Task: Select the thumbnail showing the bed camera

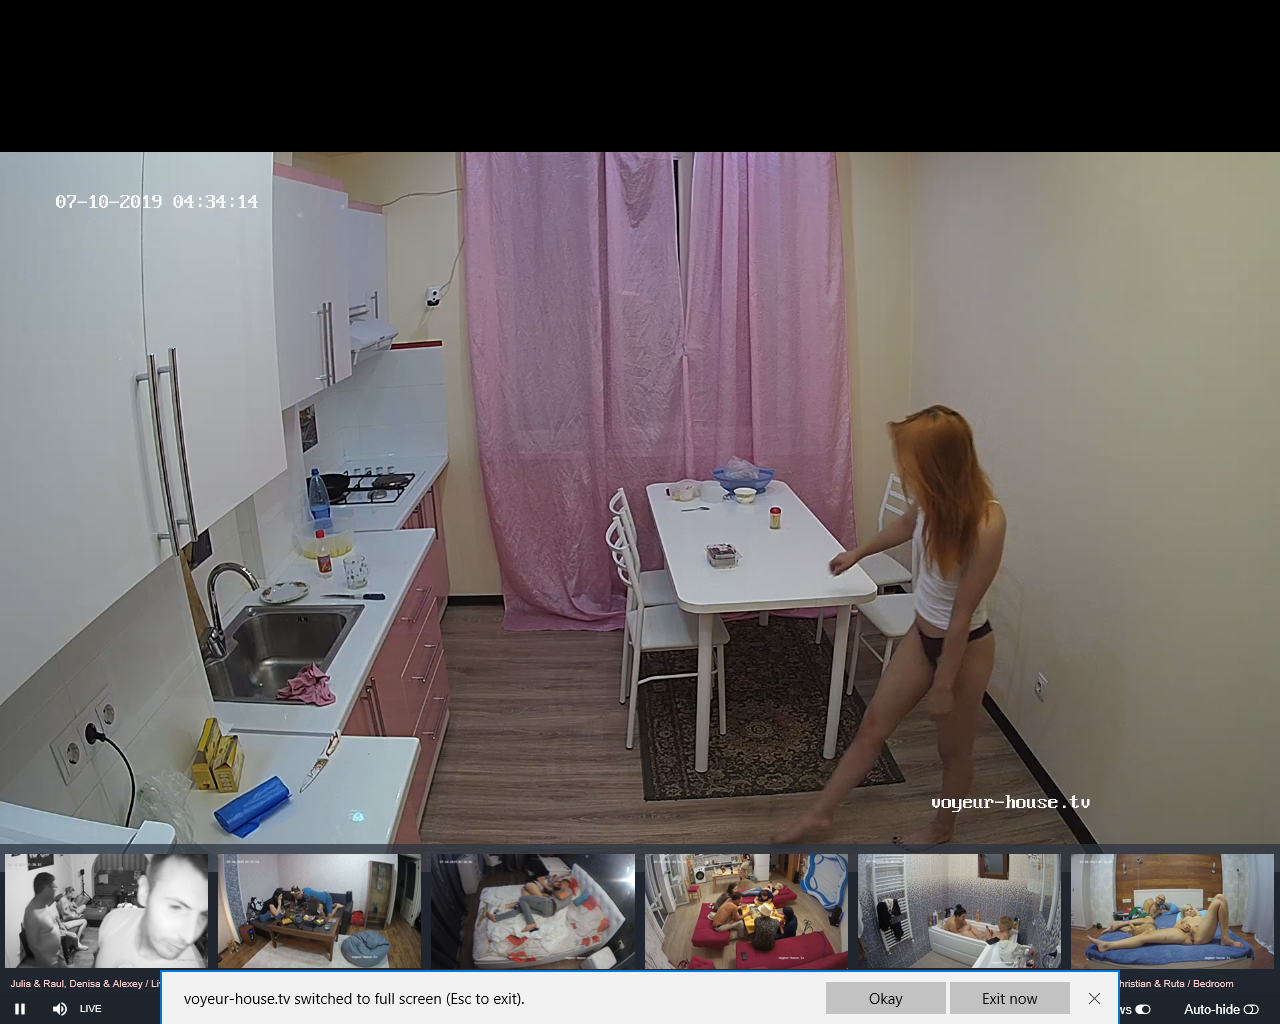Action: (533, 911)
